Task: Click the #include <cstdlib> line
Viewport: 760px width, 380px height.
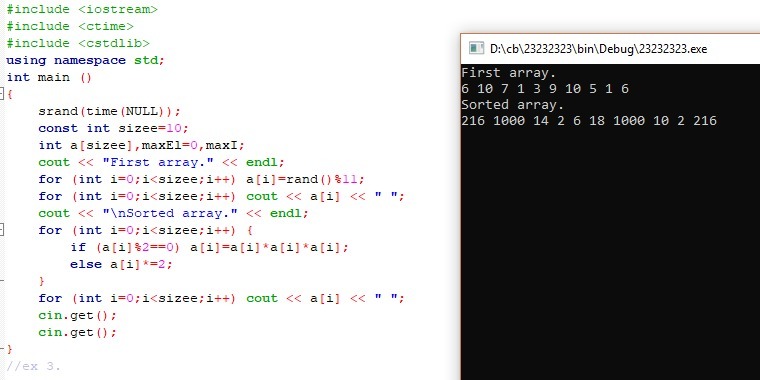Action: coord(78,43)
